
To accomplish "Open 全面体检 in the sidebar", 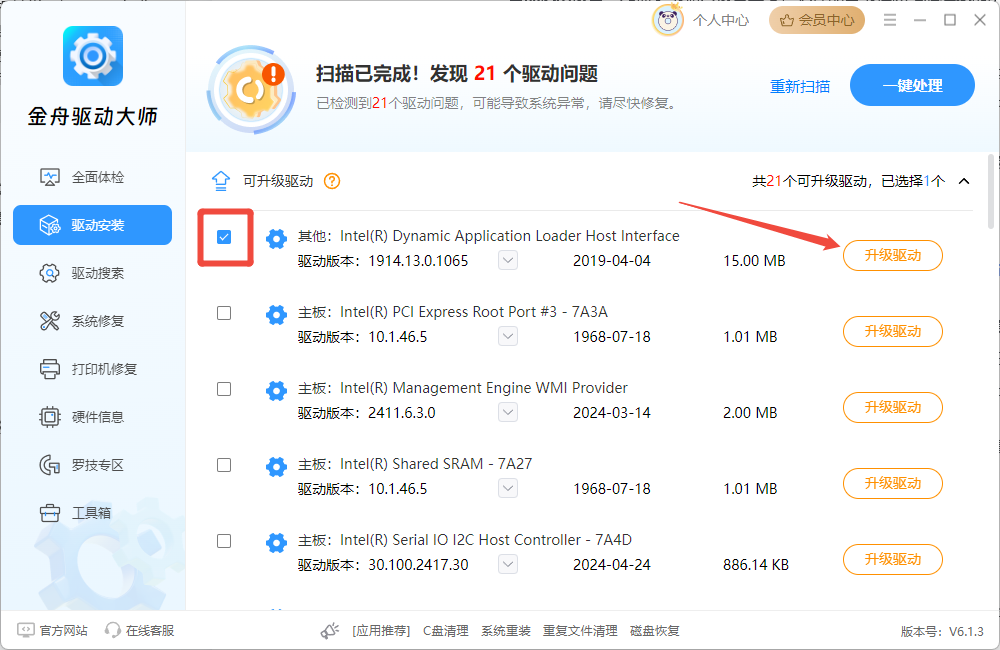I will click(92, 177).
